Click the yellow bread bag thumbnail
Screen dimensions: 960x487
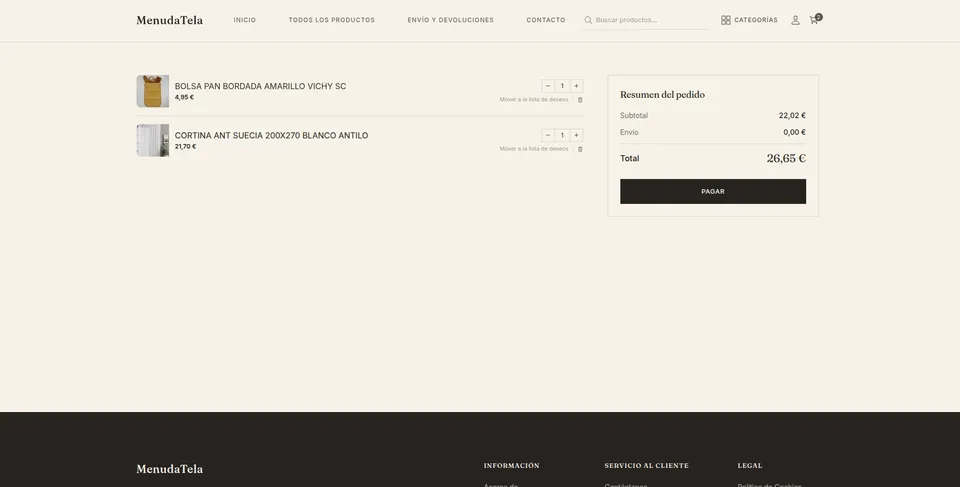click(x=152, y=91)
